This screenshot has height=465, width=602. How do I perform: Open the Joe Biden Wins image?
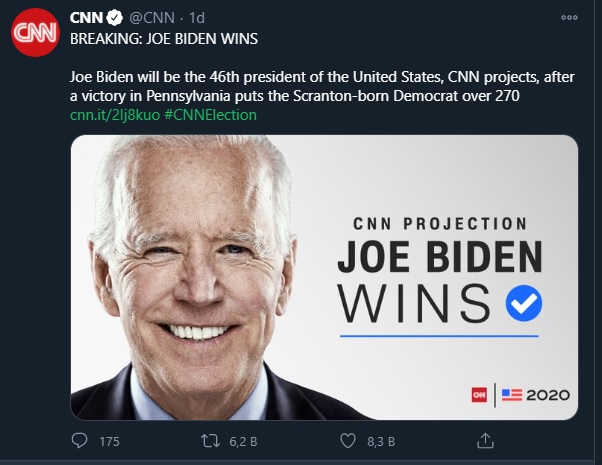pyautogui.click(x=324, y=278)
